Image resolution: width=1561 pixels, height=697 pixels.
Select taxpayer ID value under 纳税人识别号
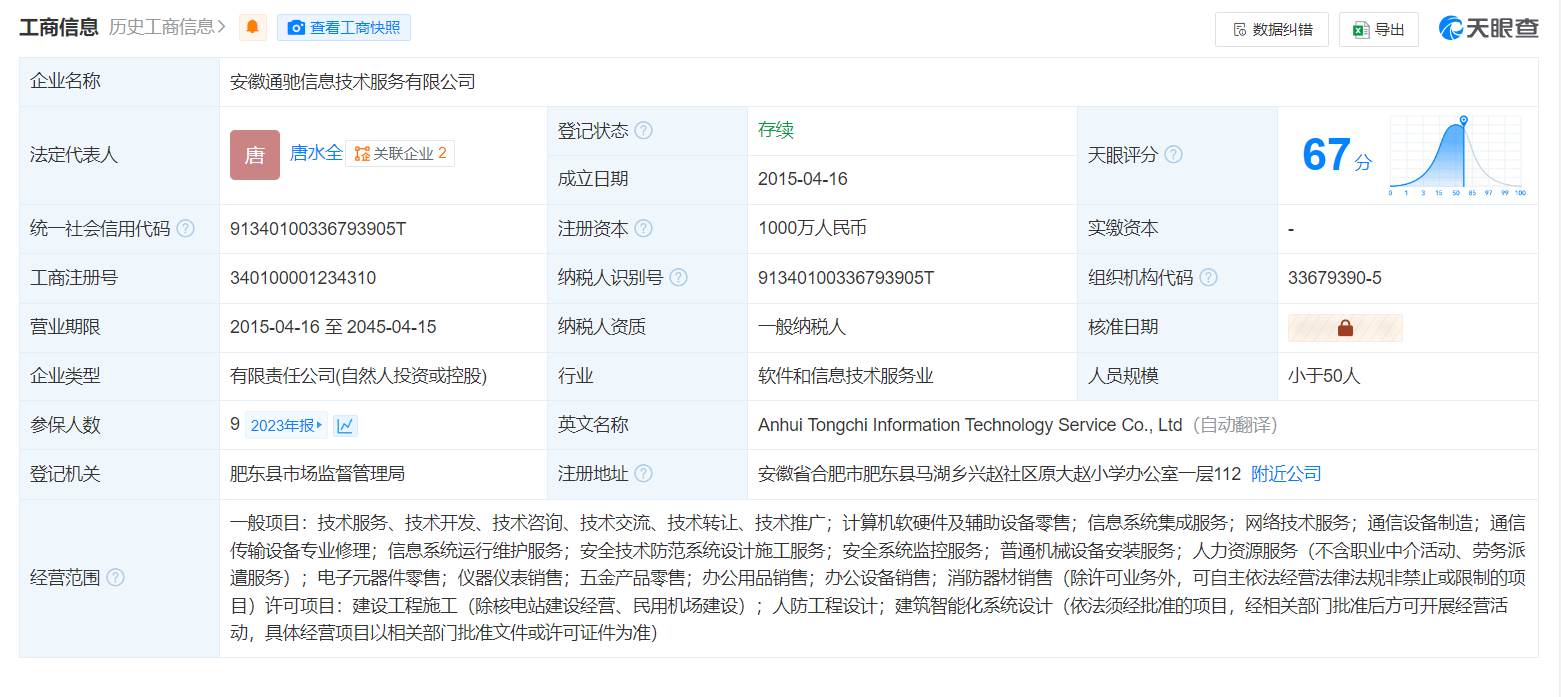tap(846, 278)
